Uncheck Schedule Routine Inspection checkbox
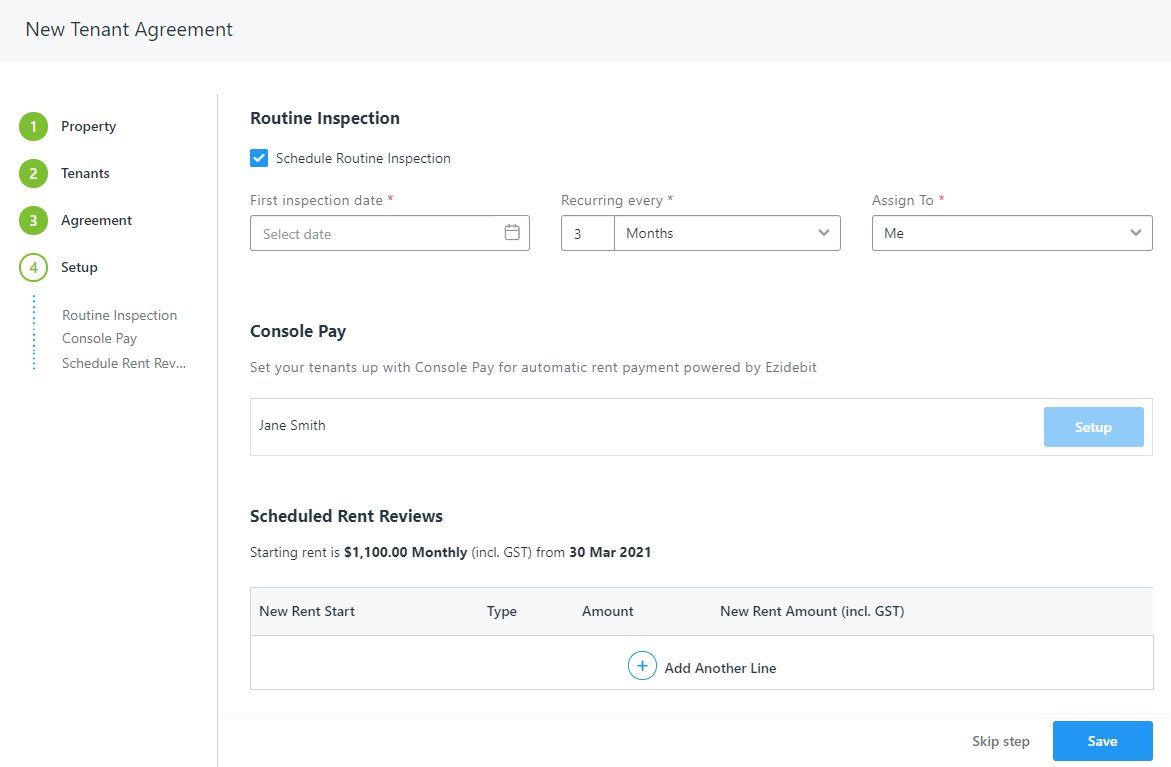The width and height of the screenshot is (1171, 767). click(259, 158)
